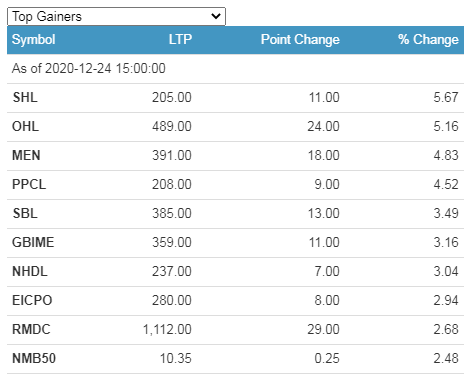Click the Point Change column header
This screenshot has width=469, height=377.
point(300,40)
